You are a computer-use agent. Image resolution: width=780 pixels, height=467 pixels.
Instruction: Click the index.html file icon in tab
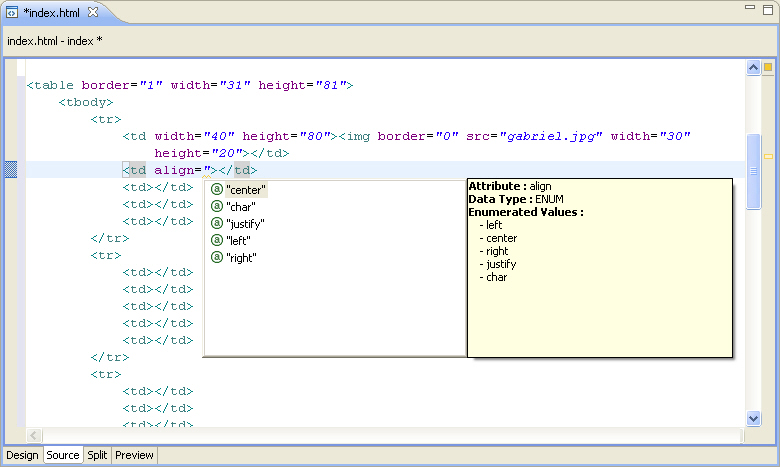13,12
